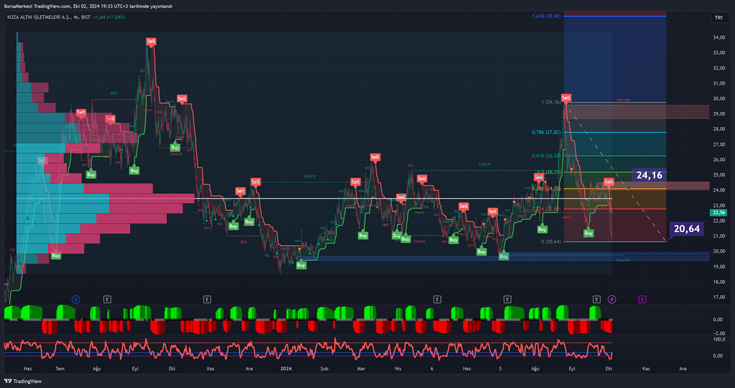Click the BorsaMerkezi published-on header text
The image size is (735, 388).
pyautogui.click(x=88, y=6)
